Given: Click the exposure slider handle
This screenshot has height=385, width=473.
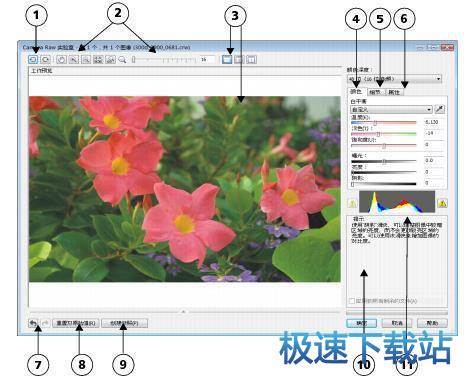Looking at the screenshot, I should pos(384,161).
